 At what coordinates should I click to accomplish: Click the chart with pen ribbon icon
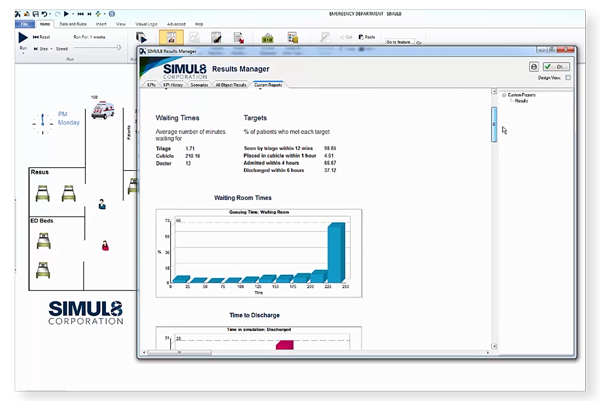tap(216, 38)
